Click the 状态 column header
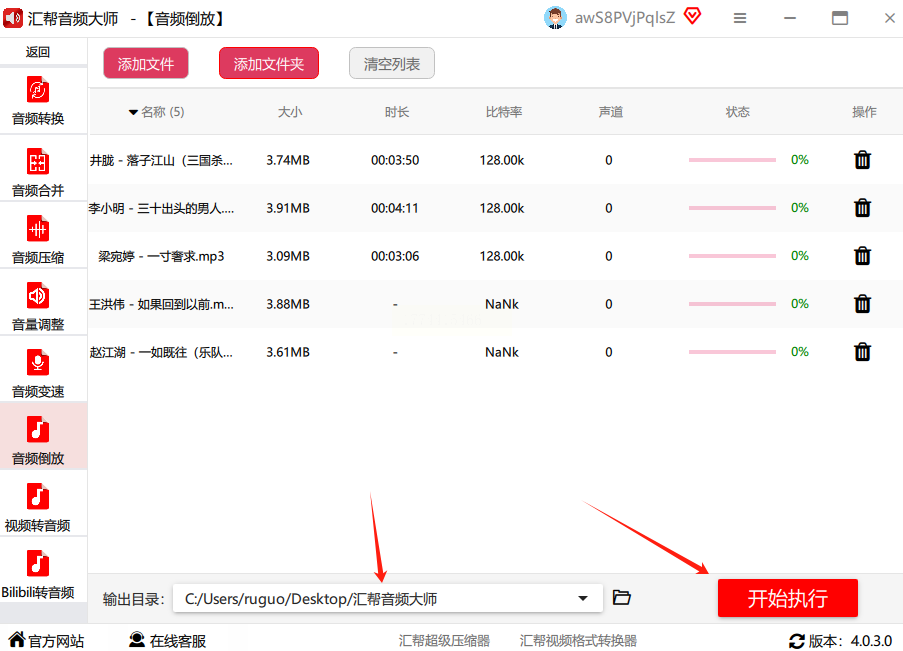Viewport: 903px width, 651px height. tap(737, 112)
